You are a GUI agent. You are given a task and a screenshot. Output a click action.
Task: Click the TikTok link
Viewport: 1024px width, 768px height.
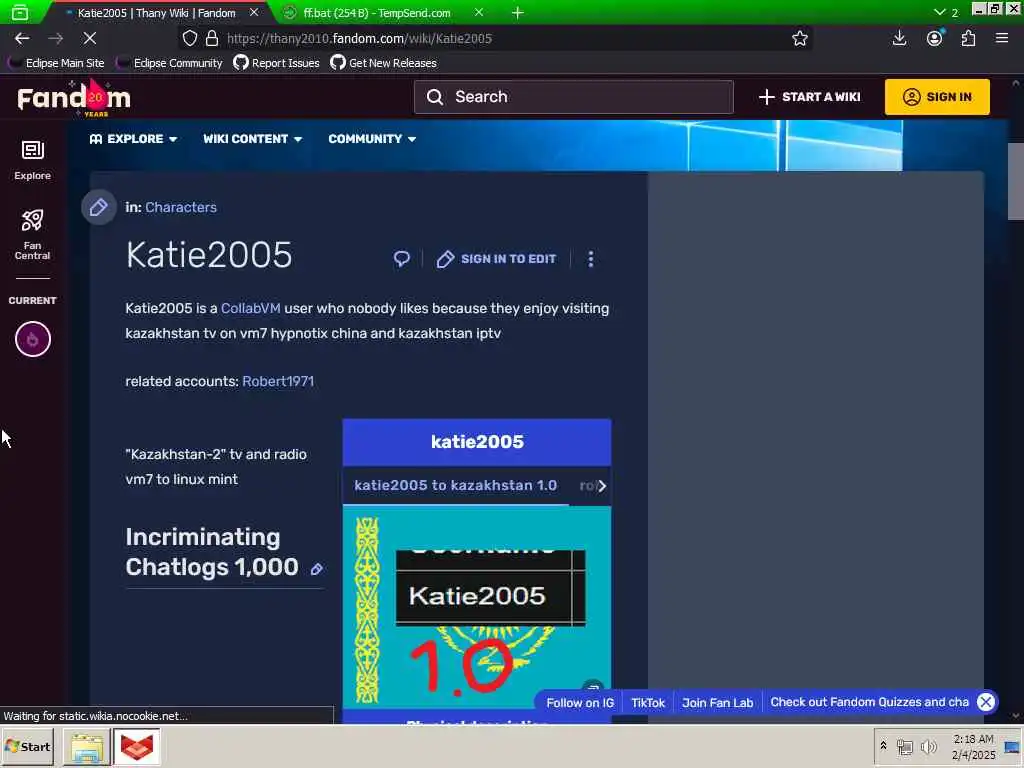pyautogui.click(x=648, y=703)
